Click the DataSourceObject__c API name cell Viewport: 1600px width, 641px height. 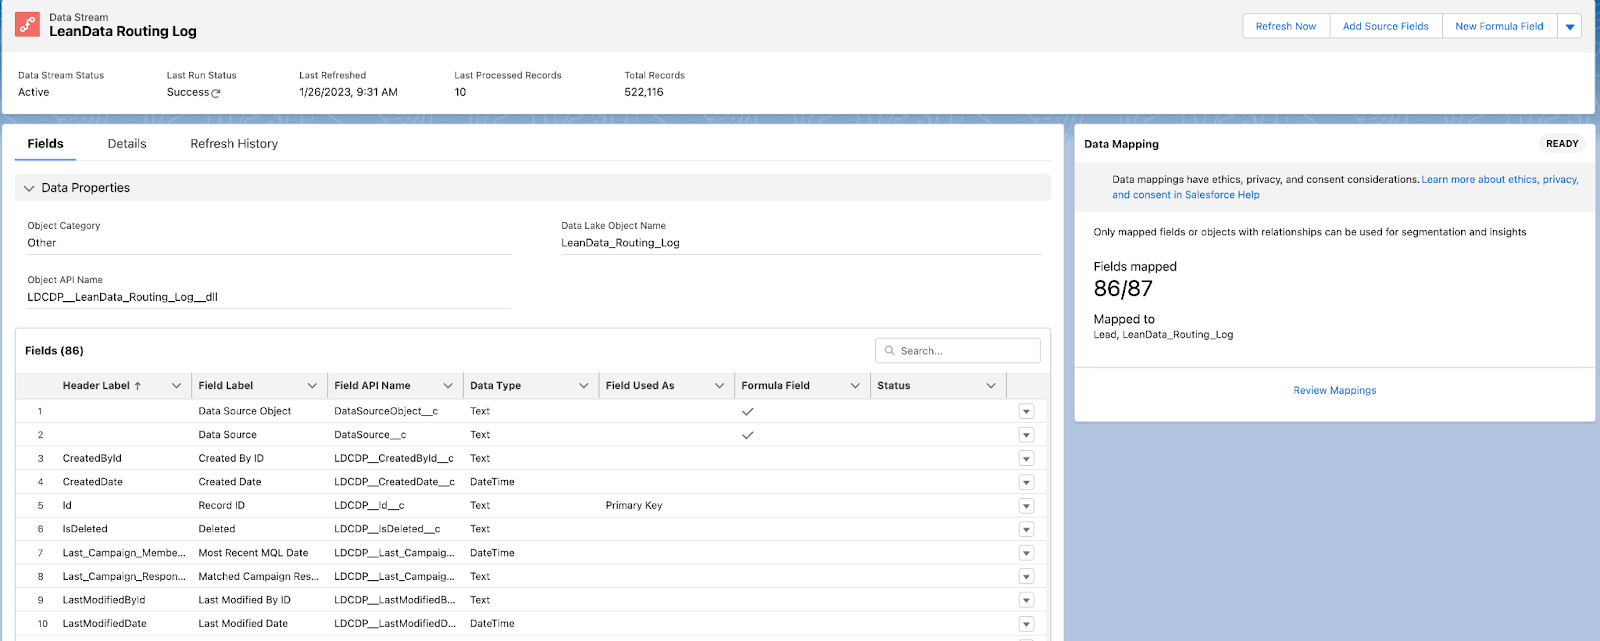pyautogui.click(x=386, y=411)
